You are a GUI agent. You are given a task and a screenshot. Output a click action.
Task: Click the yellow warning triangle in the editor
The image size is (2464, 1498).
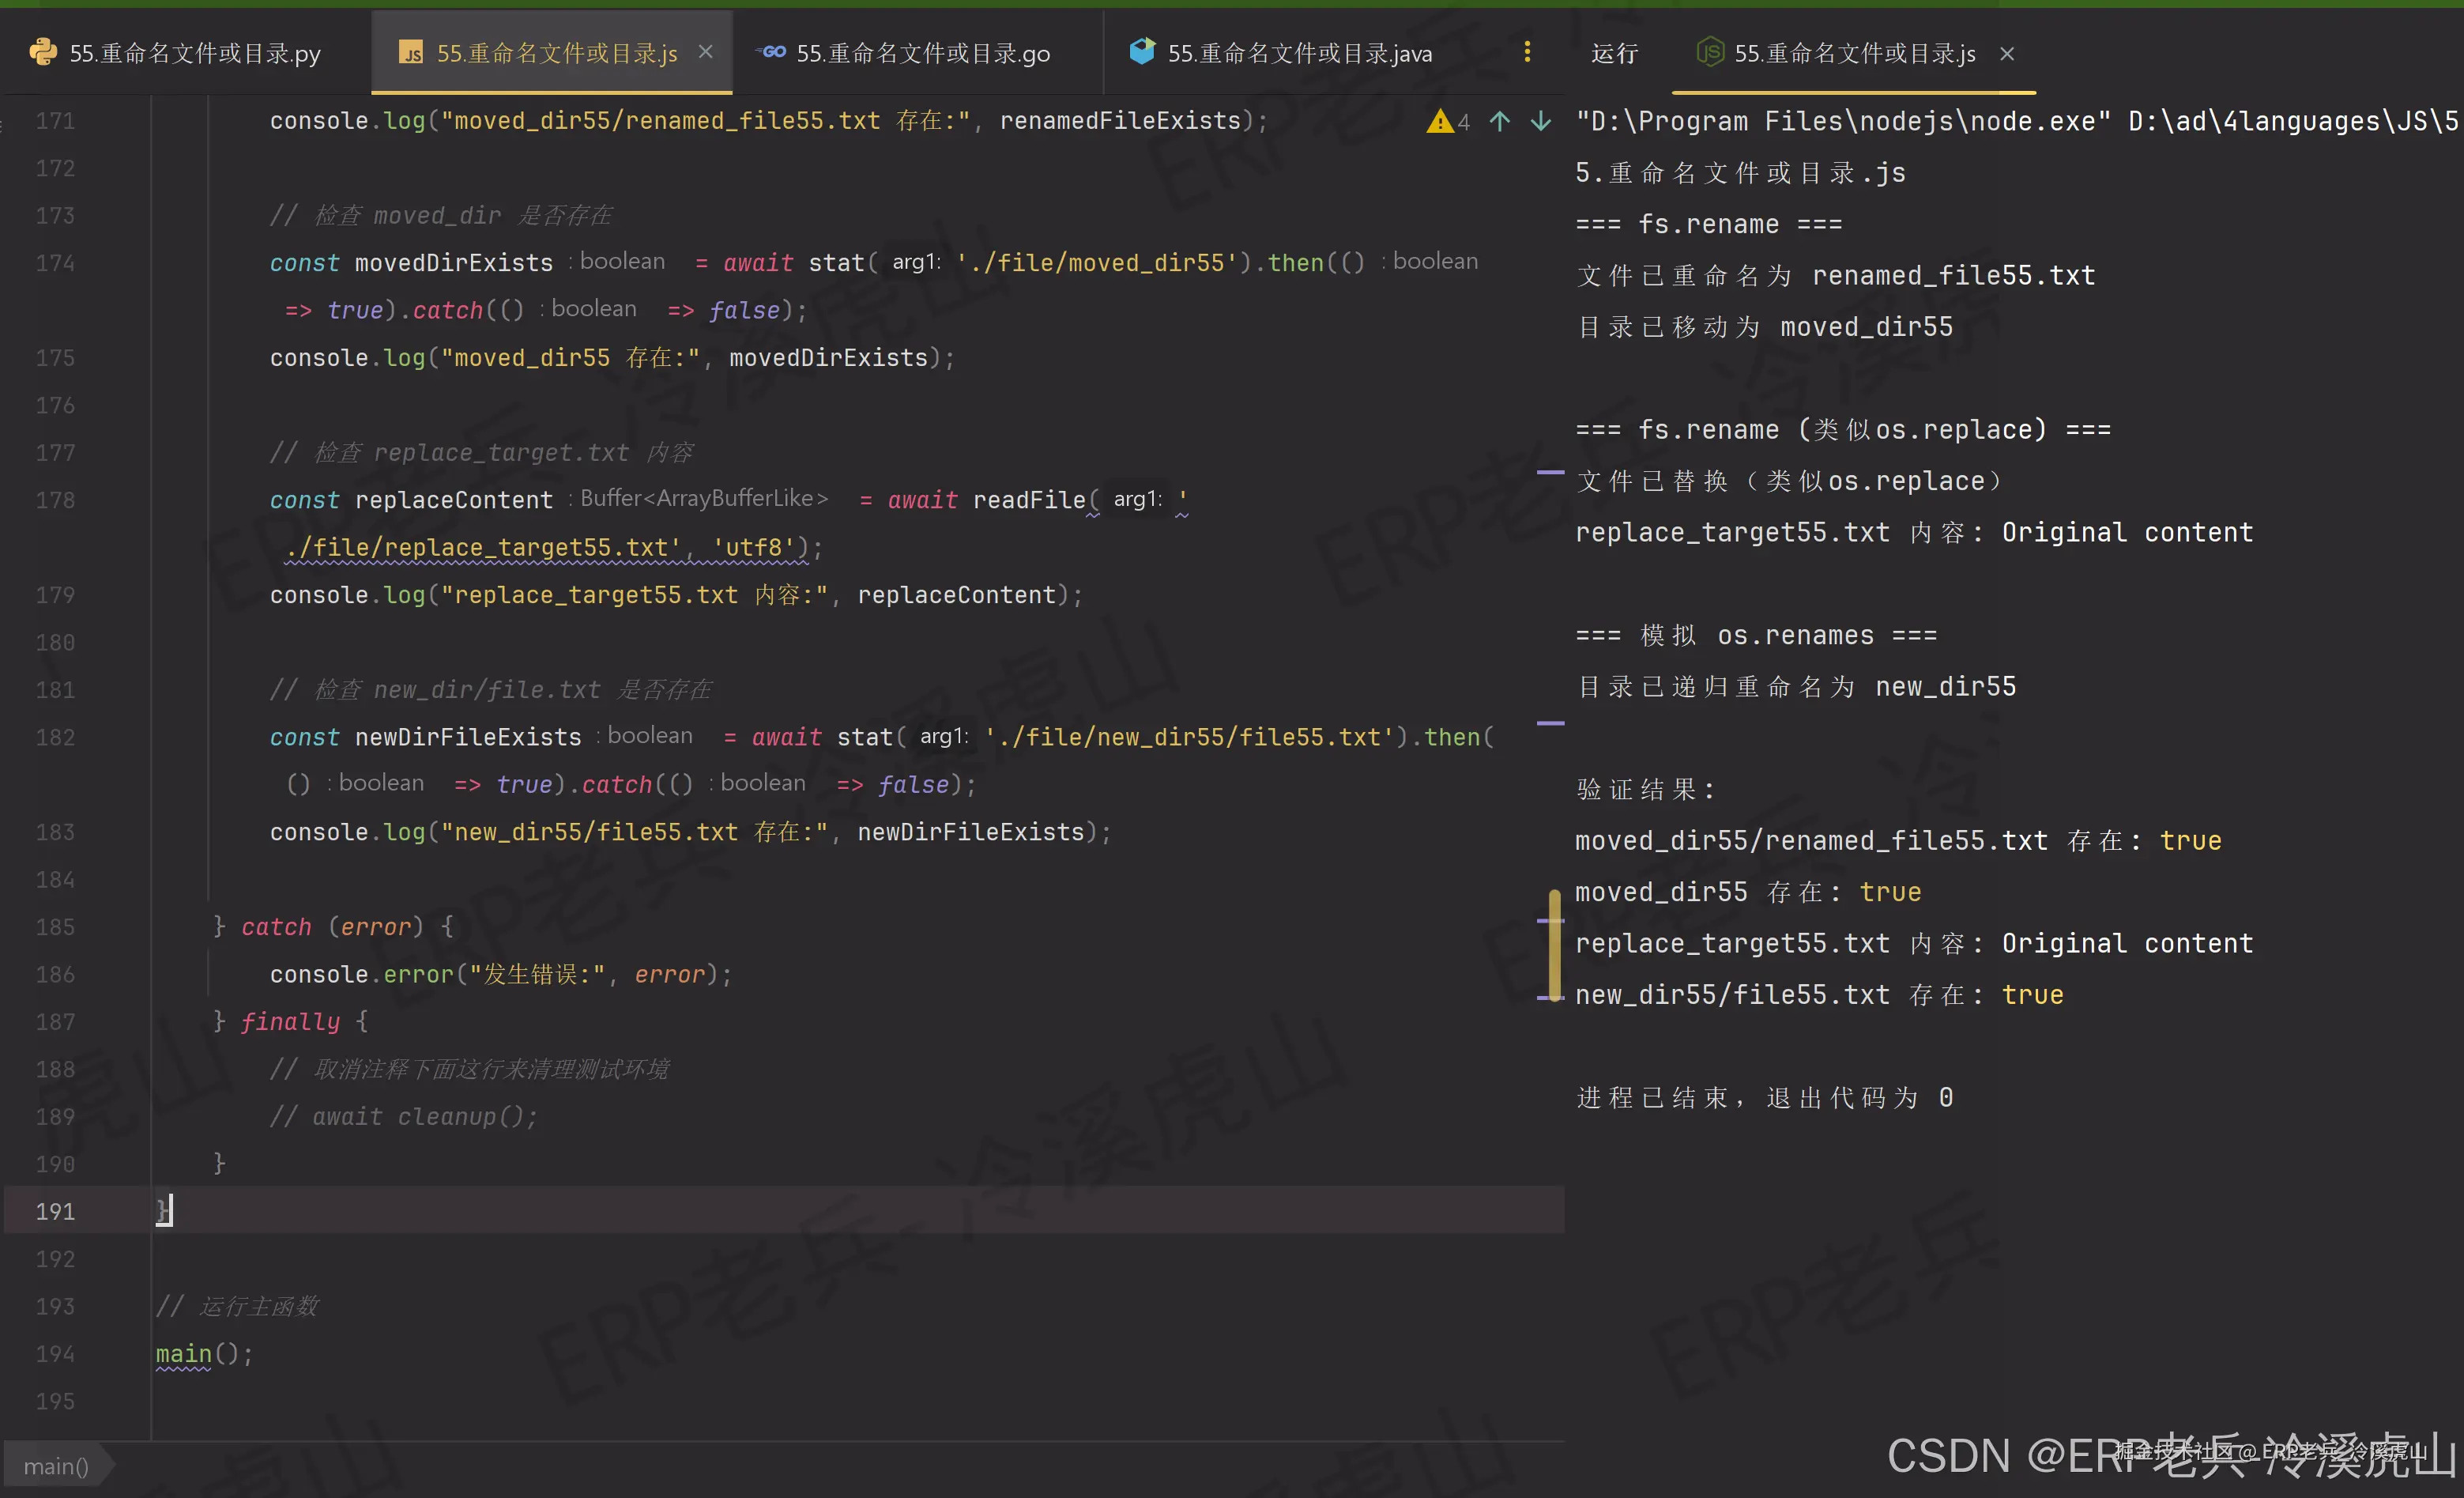pos(1439,122)
